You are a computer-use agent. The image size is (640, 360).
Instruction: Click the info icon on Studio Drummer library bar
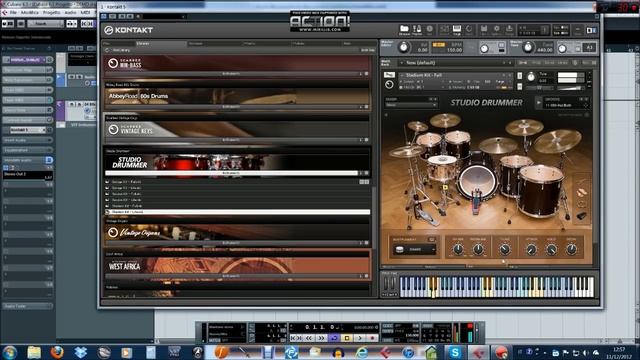361,173
